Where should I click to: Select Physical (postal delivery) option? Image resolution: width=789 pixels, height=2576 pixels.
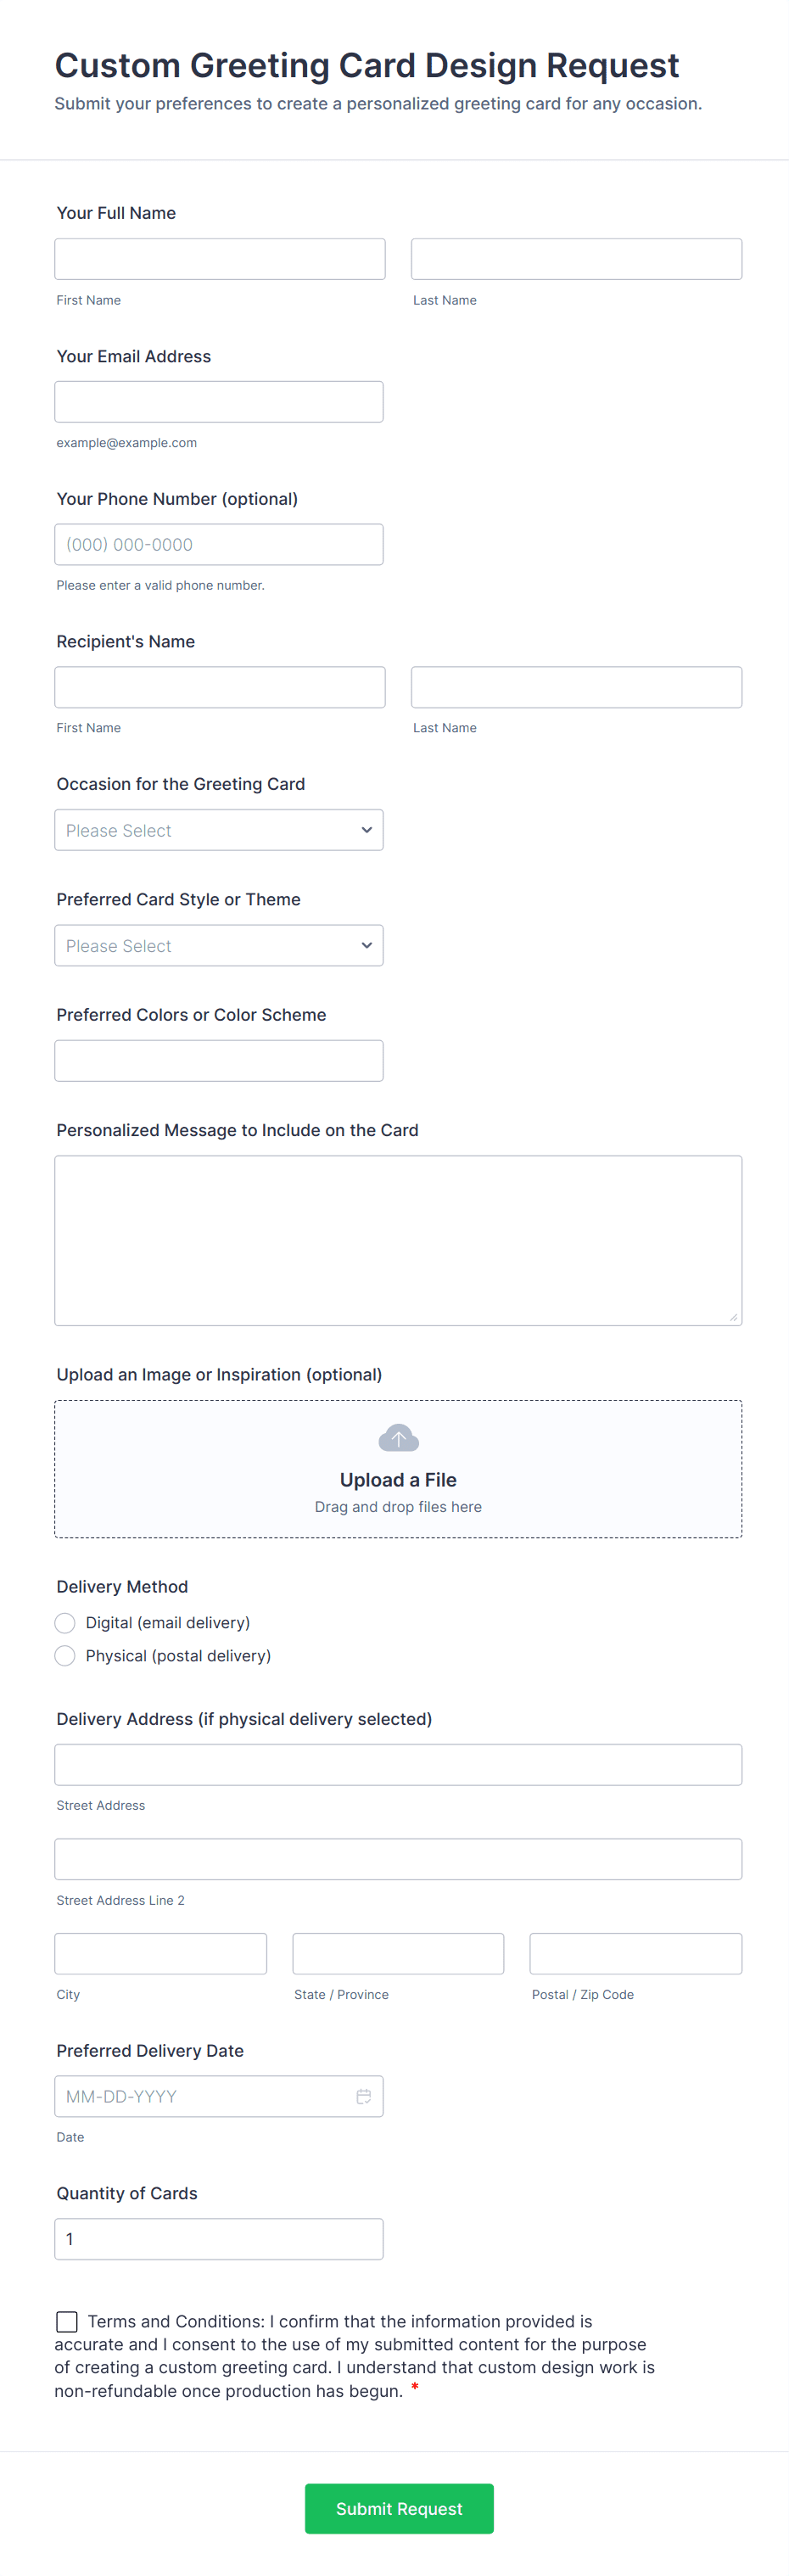65,1655
